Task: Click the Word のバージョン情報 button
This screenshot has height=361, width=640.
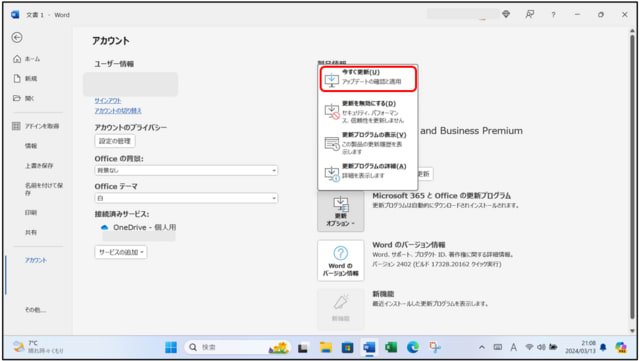Action: (x=340, y=261)
